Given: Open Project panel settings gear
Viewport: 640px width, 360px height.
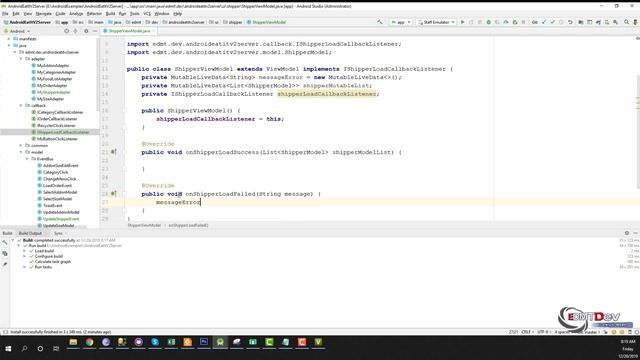Looking at the screenshot, I should 86,31.
